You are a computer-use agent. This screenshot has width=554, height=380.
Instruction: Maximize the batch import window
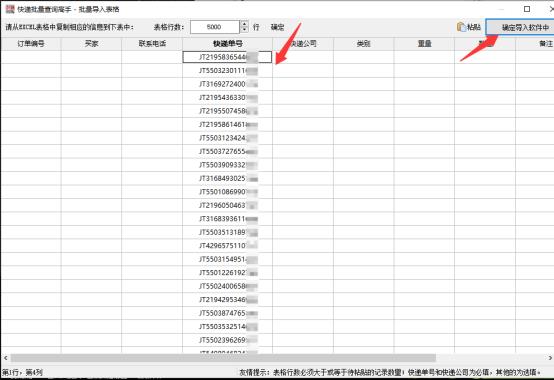pos(527,9)
